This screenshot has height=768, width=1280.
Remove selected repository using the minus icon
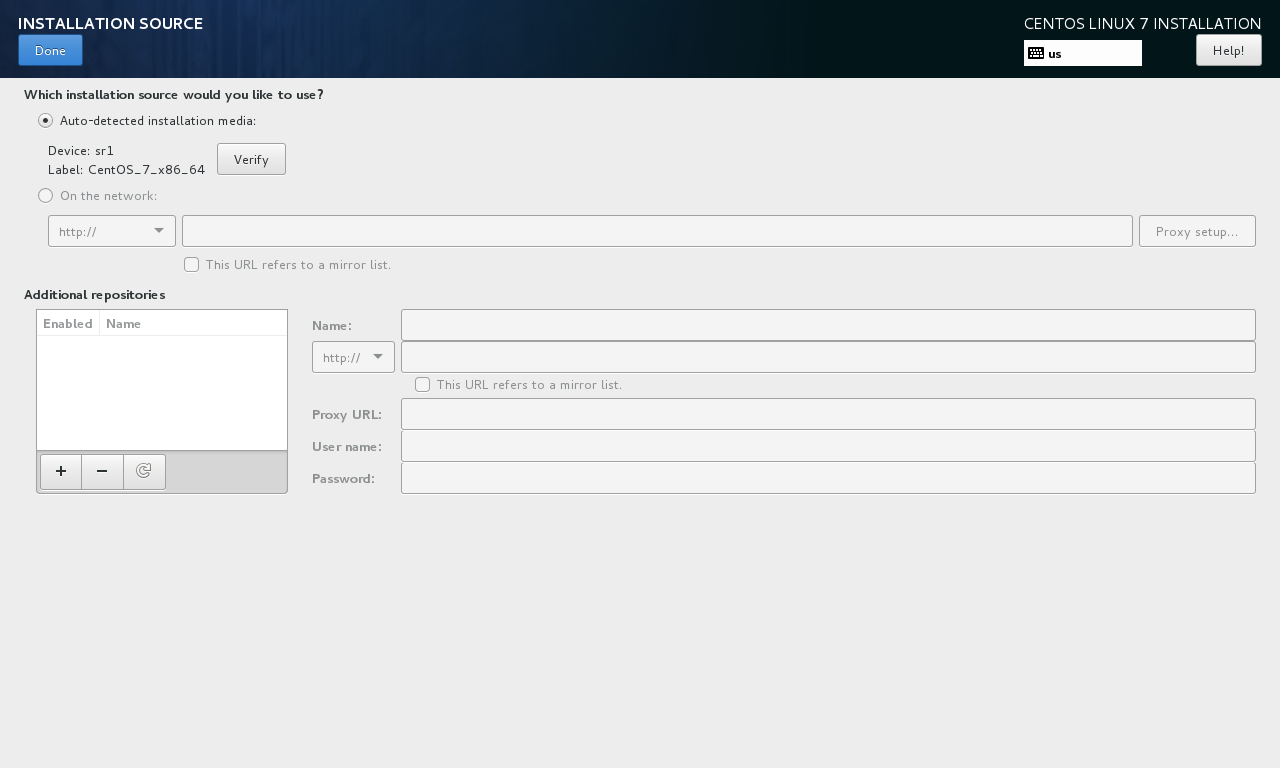[x=102, y=471]
